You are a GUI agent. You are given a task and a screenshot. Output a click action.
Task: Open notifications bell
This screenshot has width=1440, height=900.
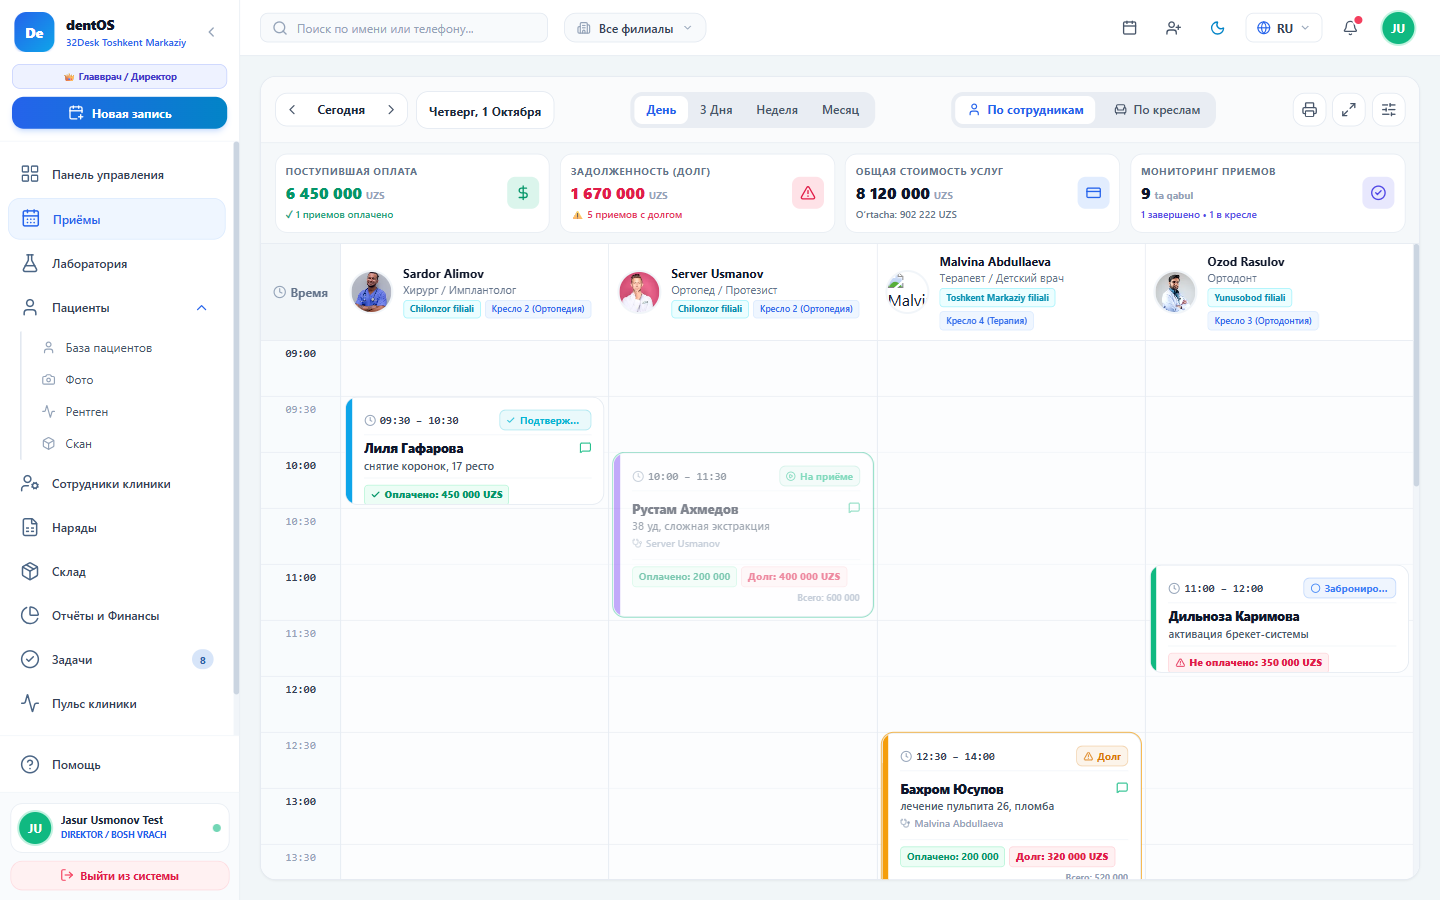(x=1350, y=28)
